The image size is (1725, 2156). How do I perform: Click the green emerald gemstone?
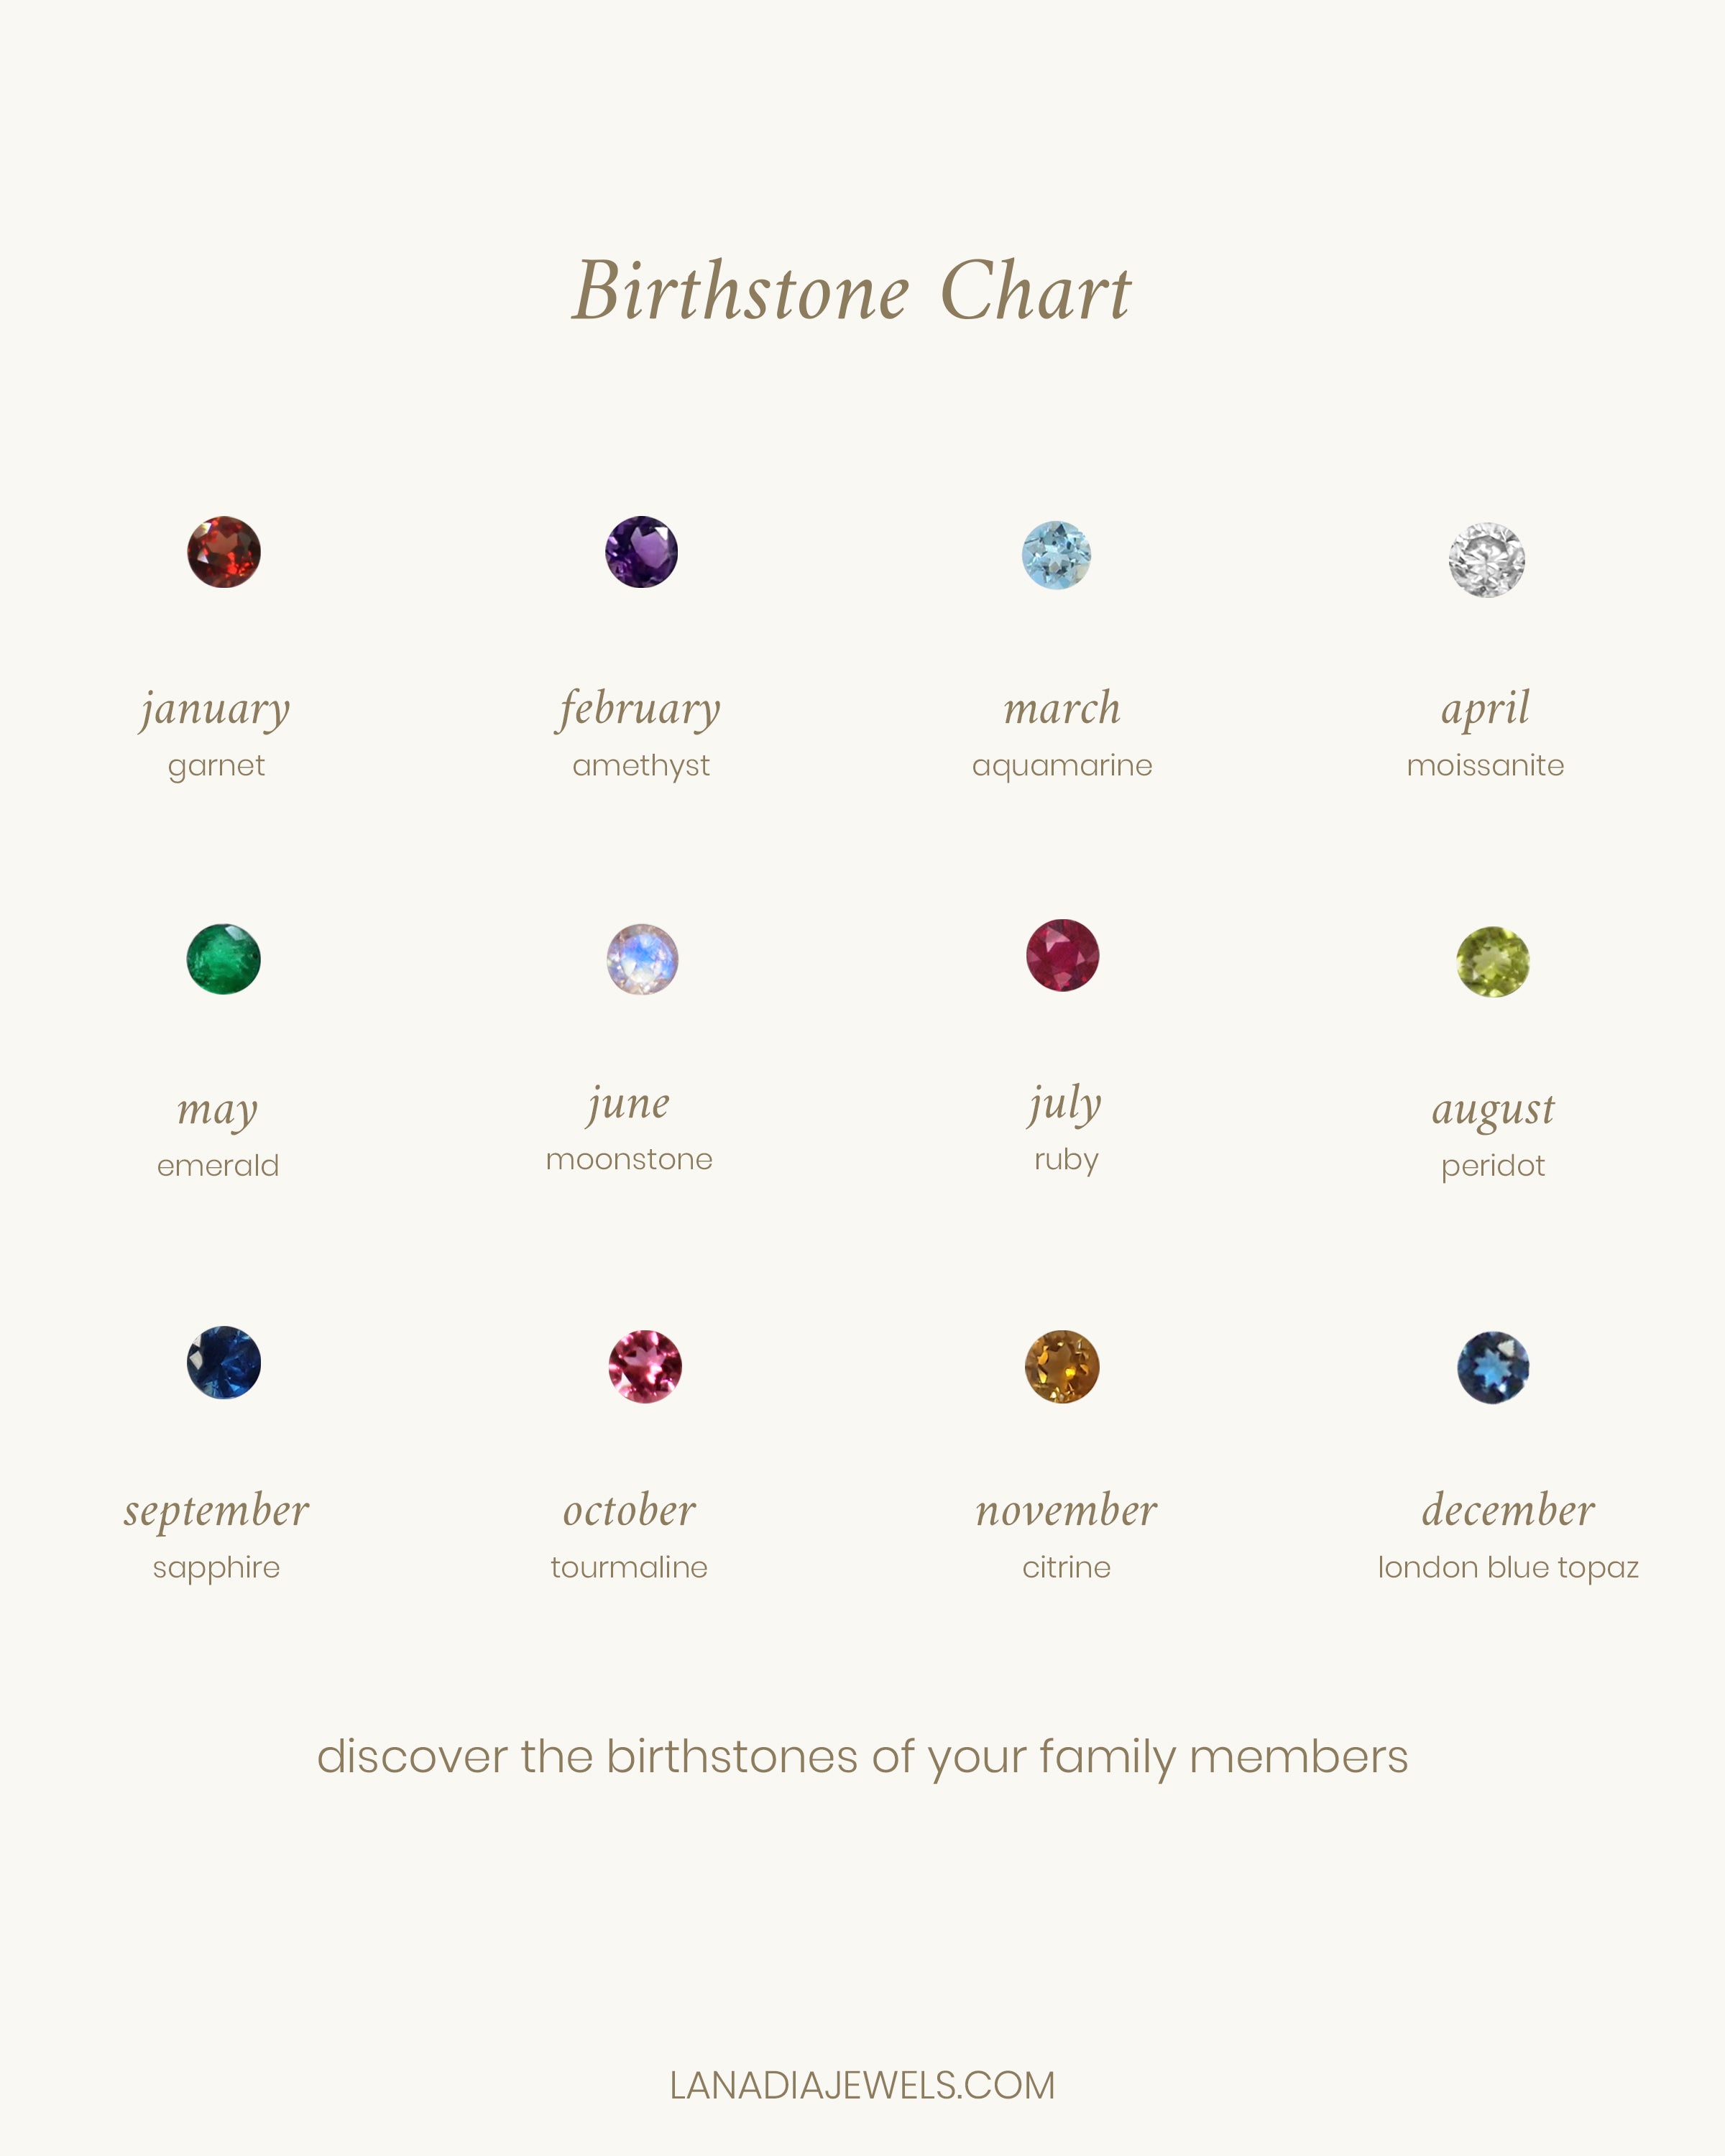click(224, 959)
